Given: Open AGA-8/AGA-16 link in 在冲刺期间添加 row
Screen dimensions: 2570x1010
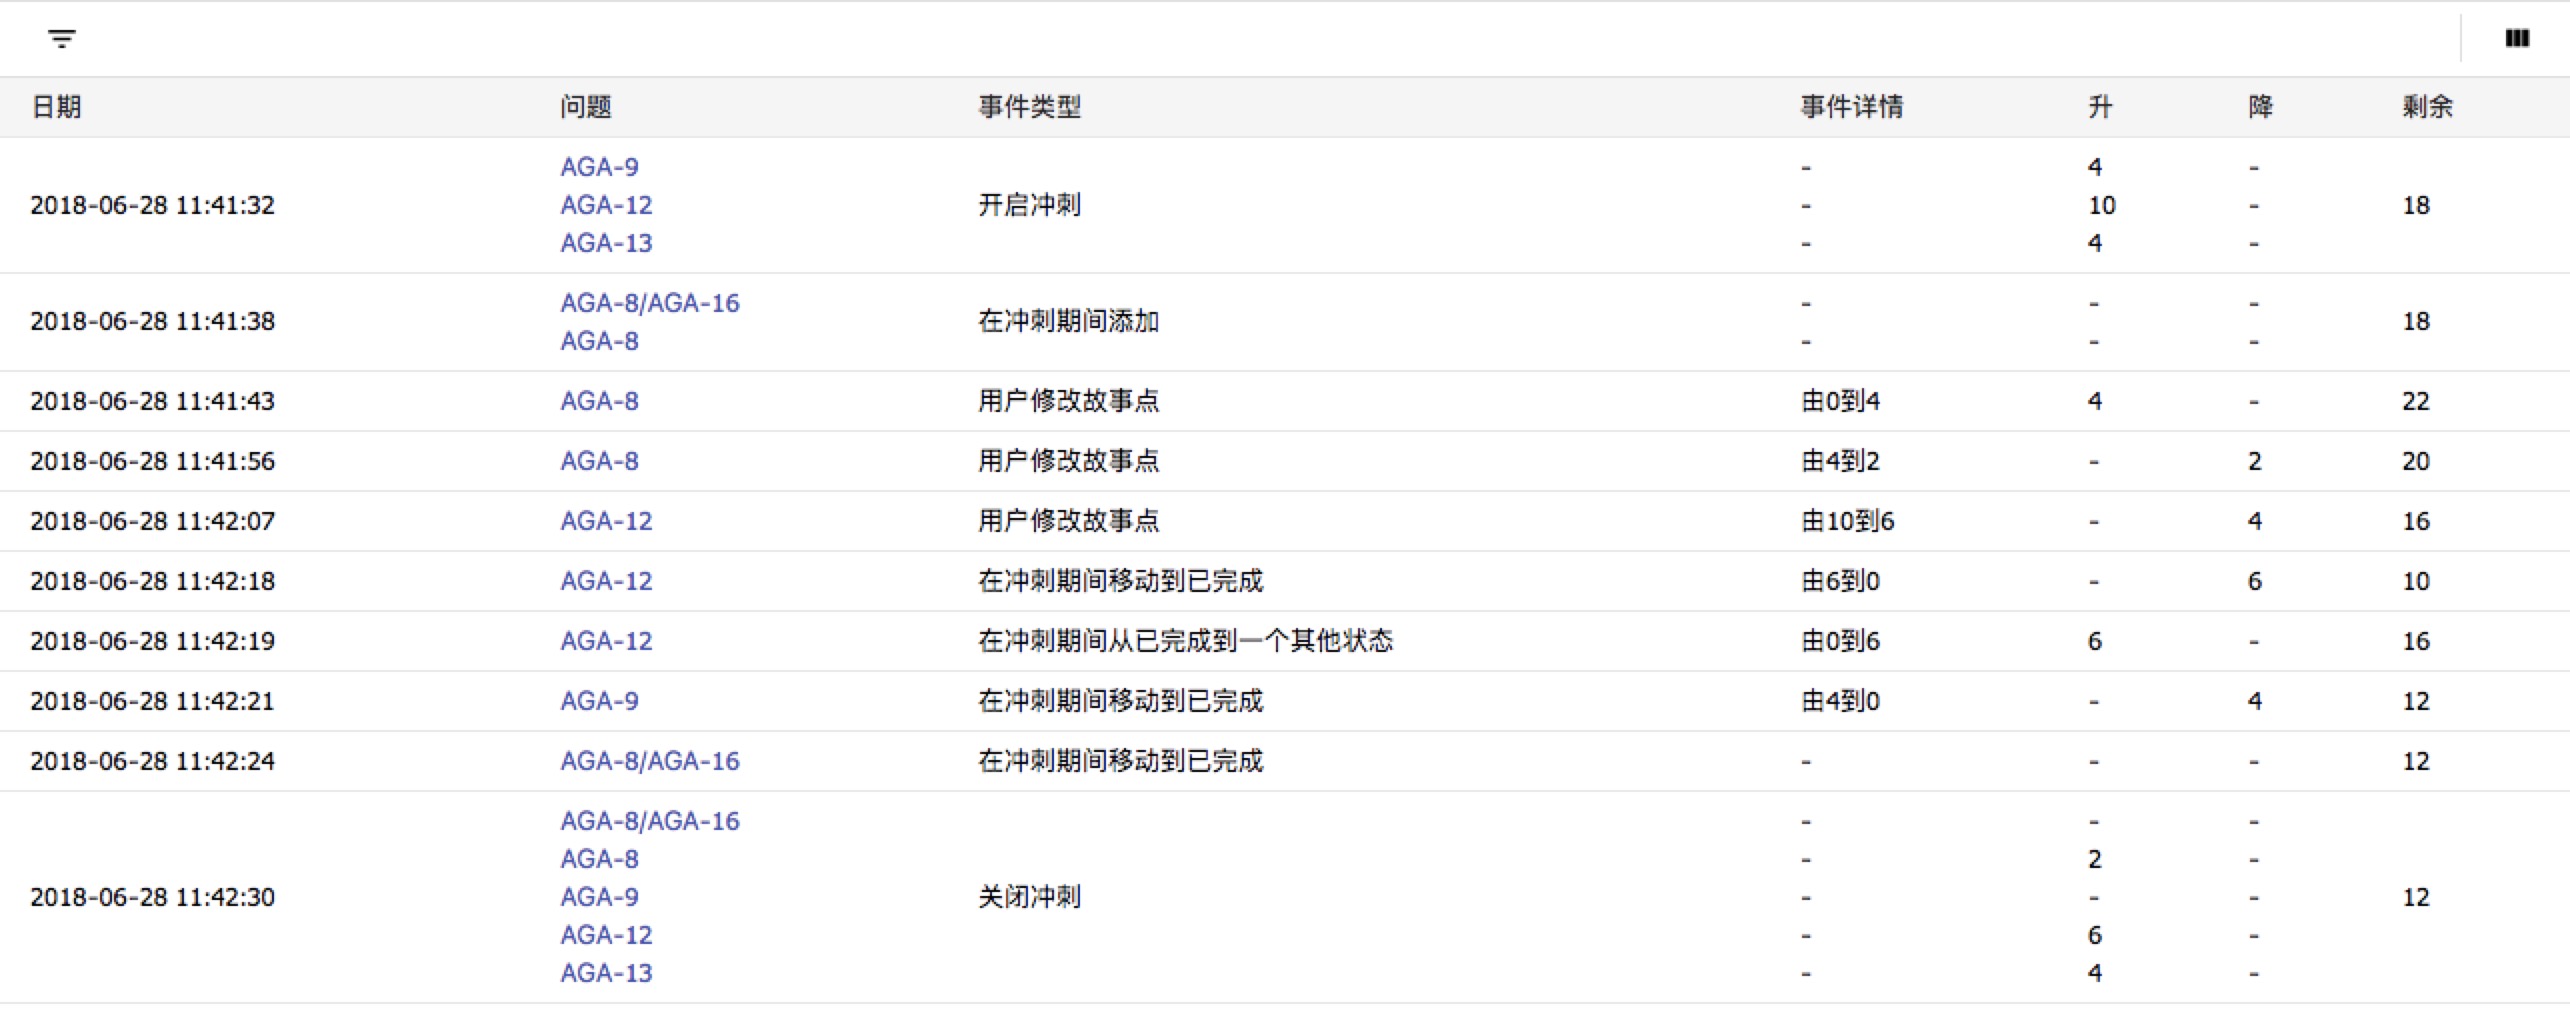Looking at the screenshot, I should click(x=650, y=303).
